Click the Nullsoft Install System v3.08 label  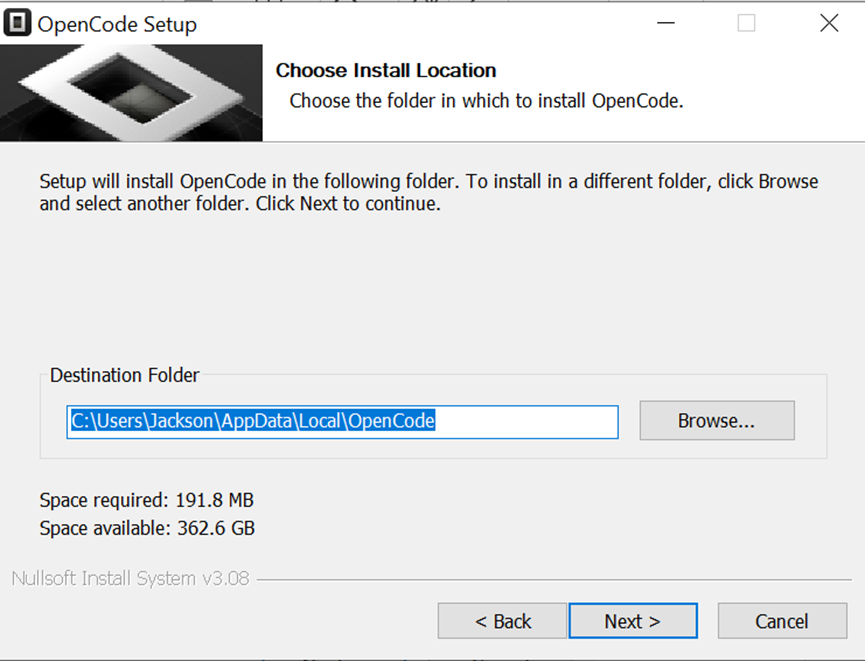tap(130, 578)
